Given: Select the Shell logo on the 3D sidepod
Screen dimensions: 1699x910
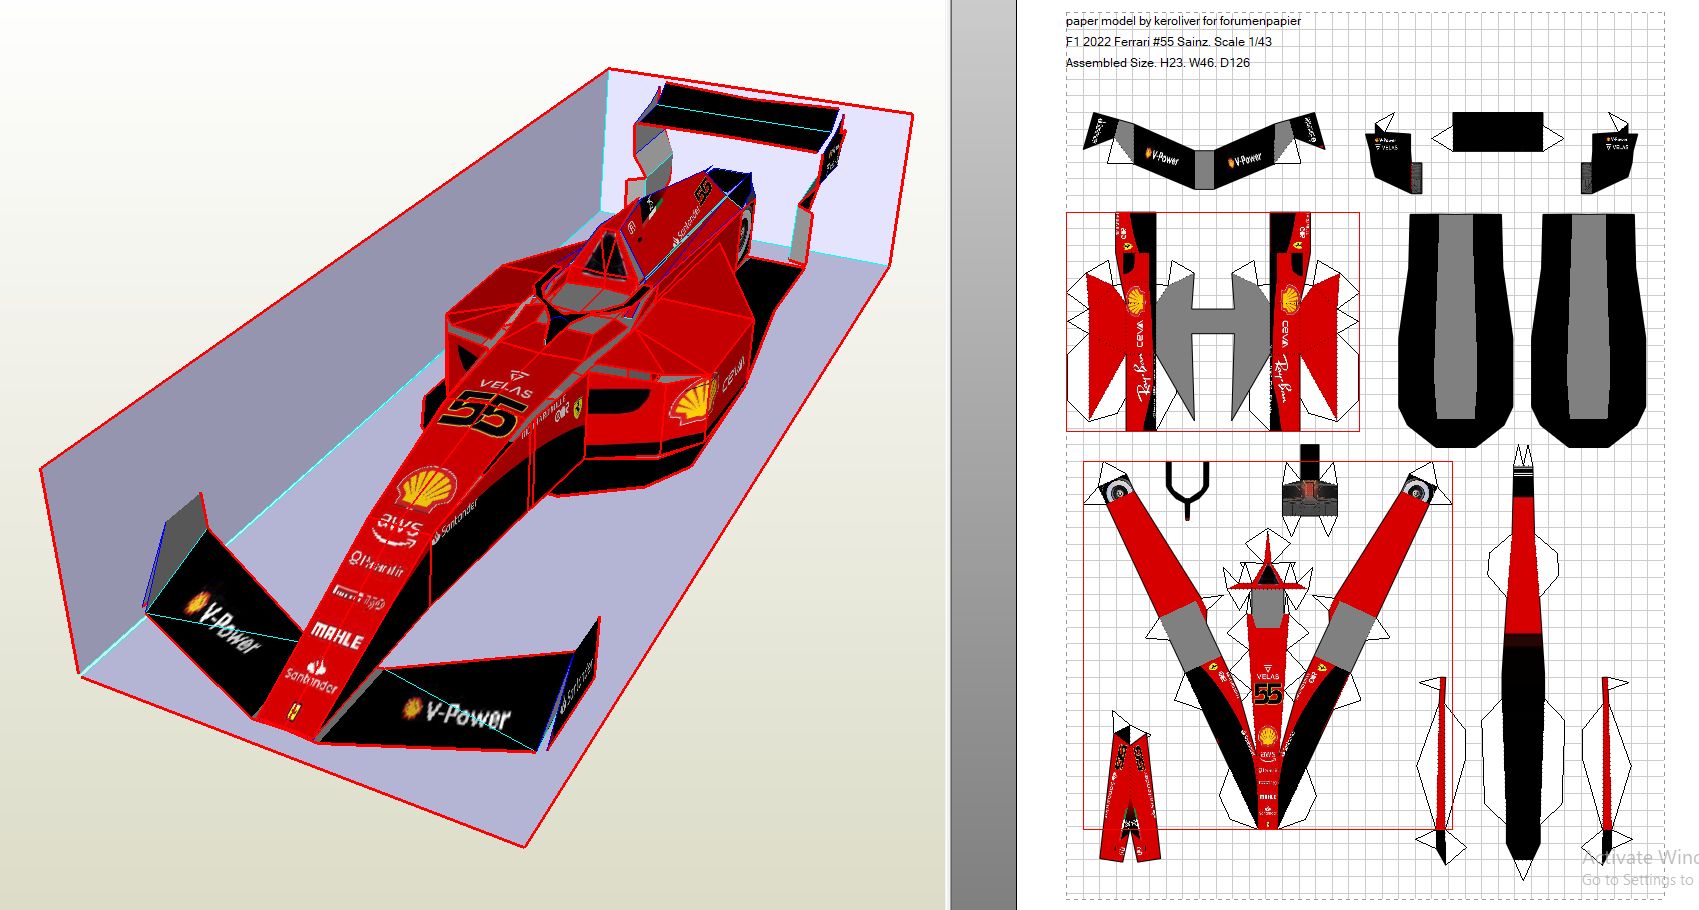Looking at the screenshot, I should point(694,401).
